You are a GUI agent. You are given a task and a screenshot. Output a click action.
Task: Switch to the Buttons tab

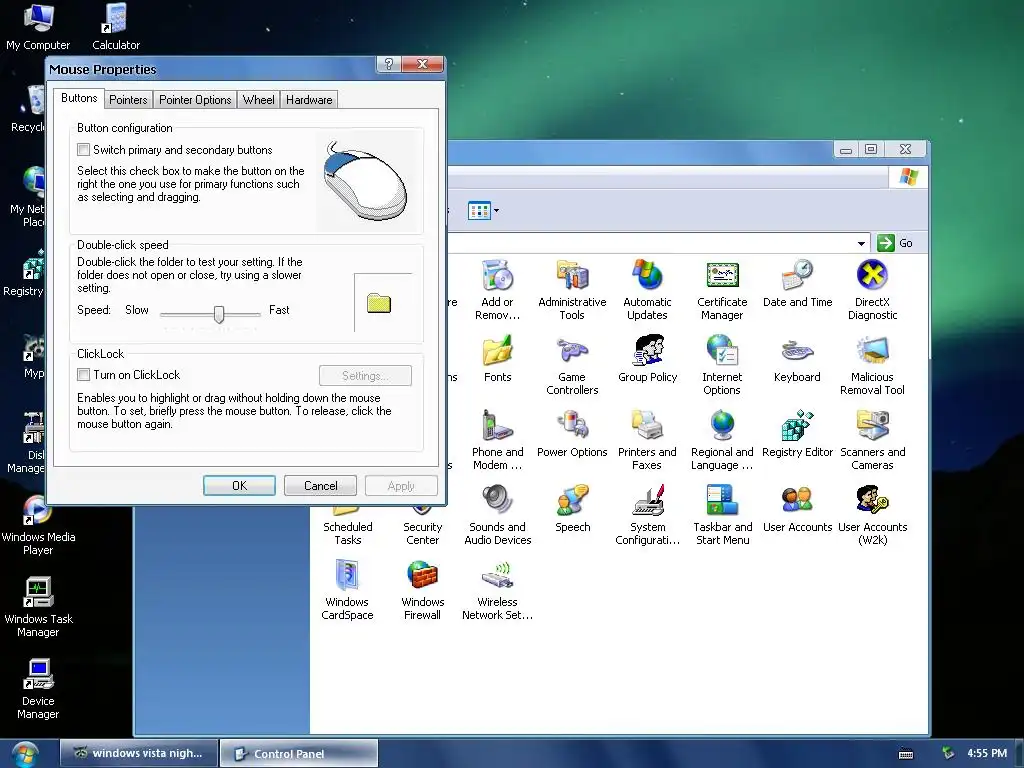pos(79,98)
